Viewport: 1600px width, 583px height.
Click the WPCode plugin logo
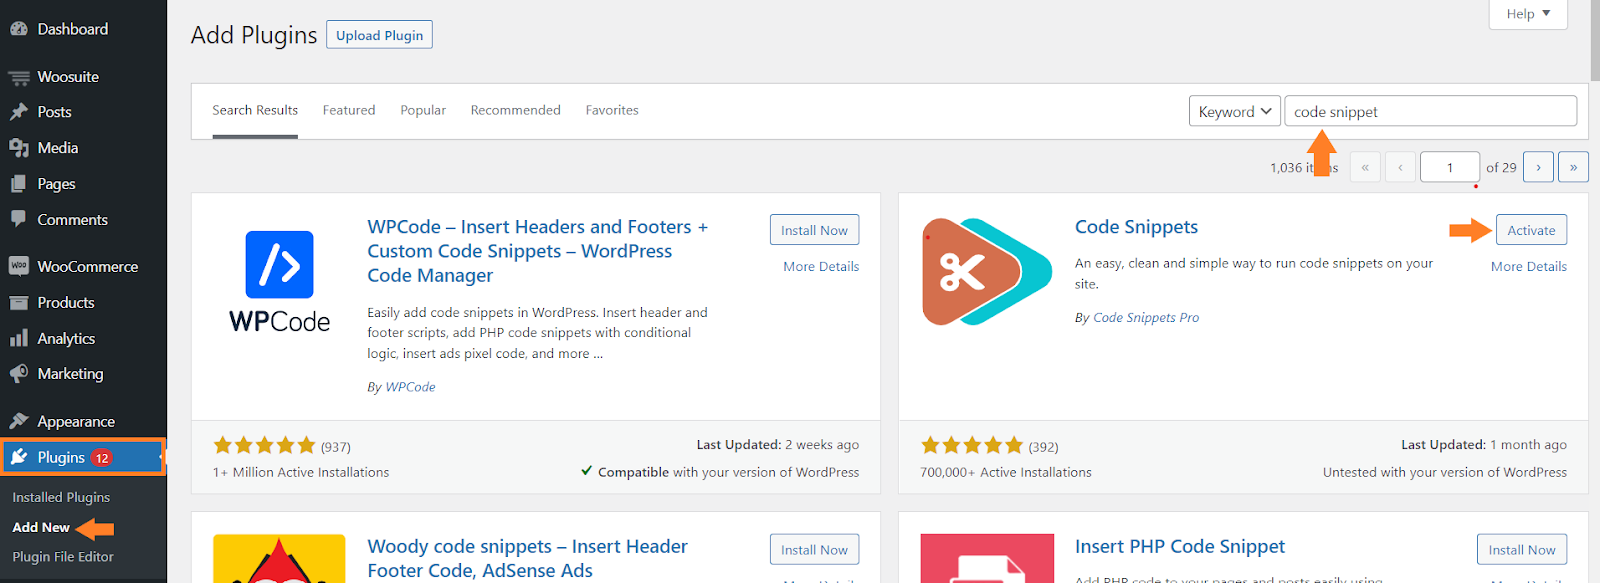click(279, 282)
